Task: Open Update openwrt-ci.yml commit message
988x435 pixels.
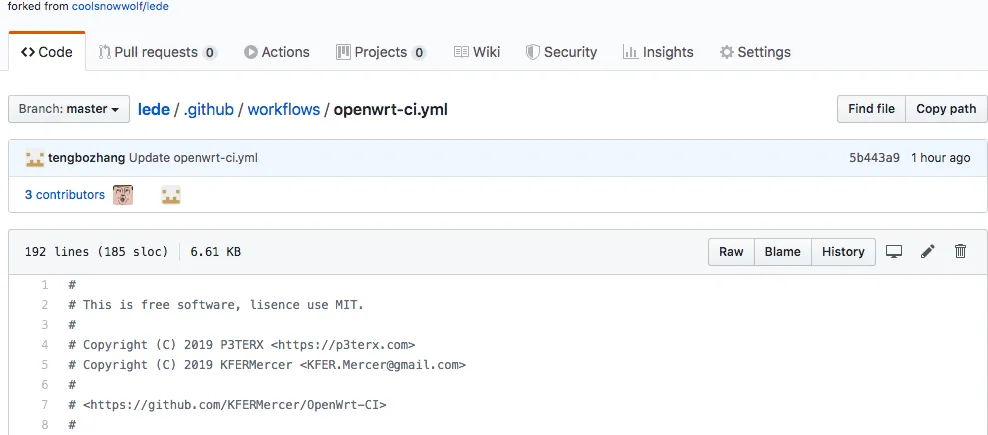Action: point(193,158)
